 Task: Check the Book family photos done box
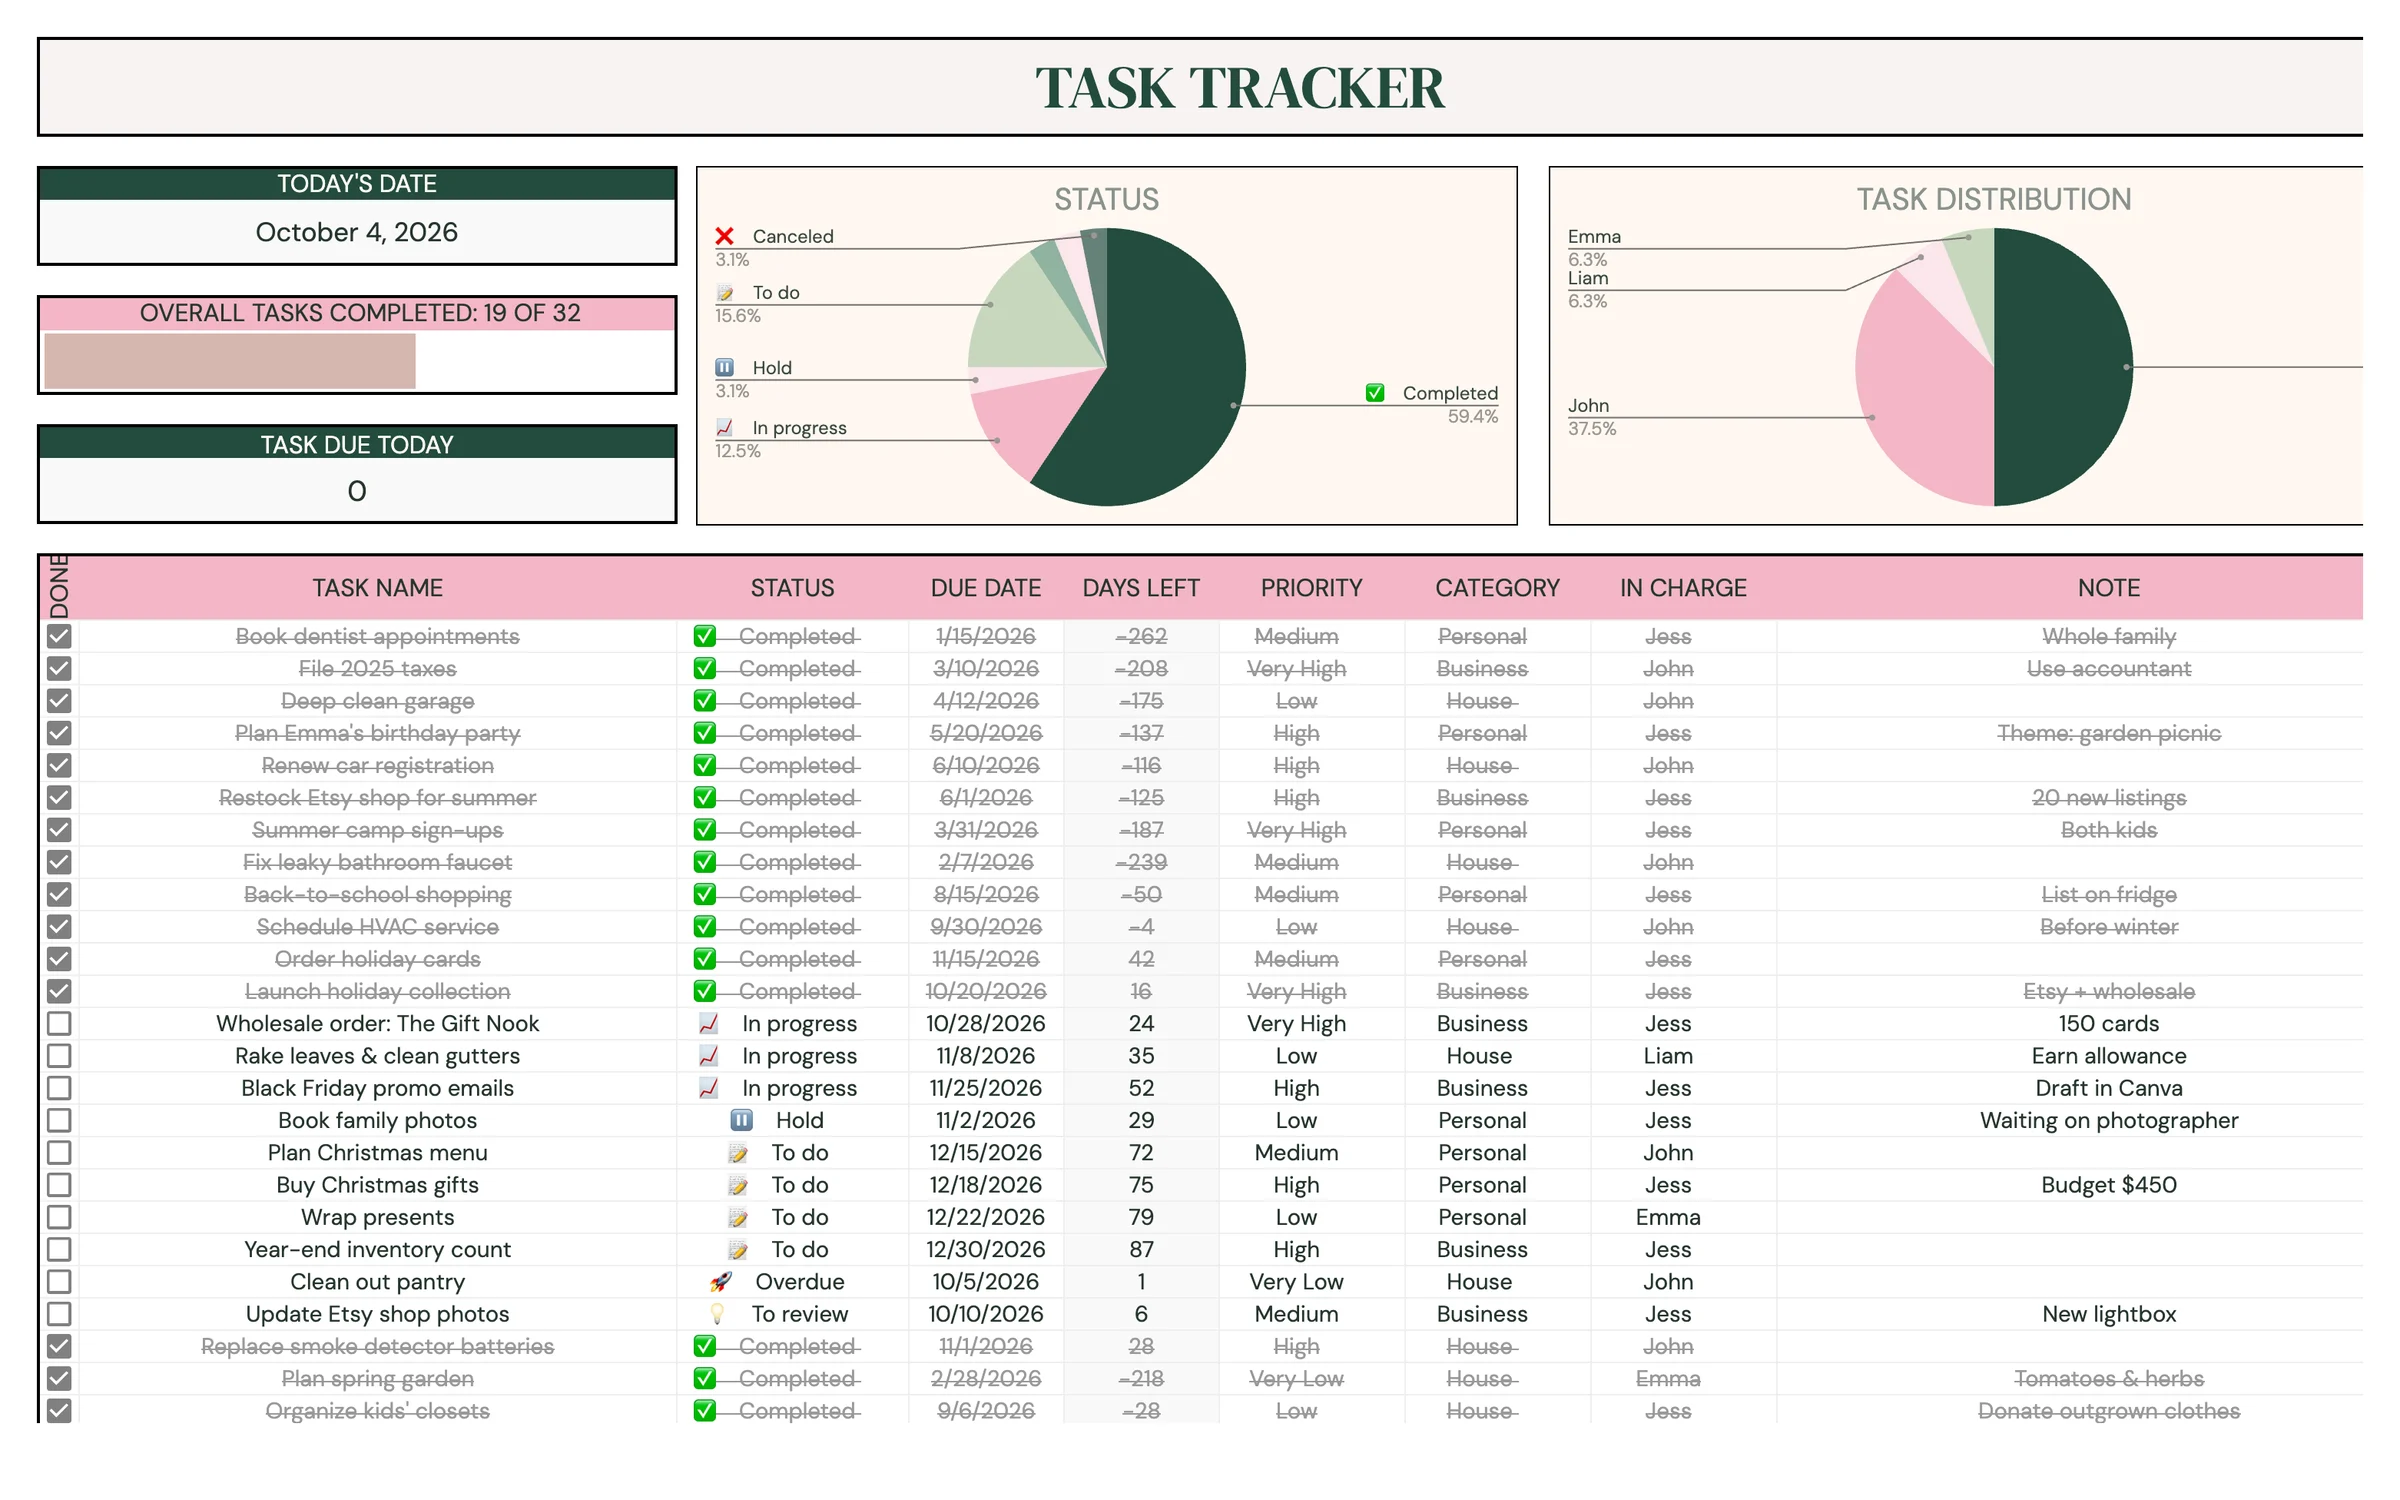pos(59,1120)
